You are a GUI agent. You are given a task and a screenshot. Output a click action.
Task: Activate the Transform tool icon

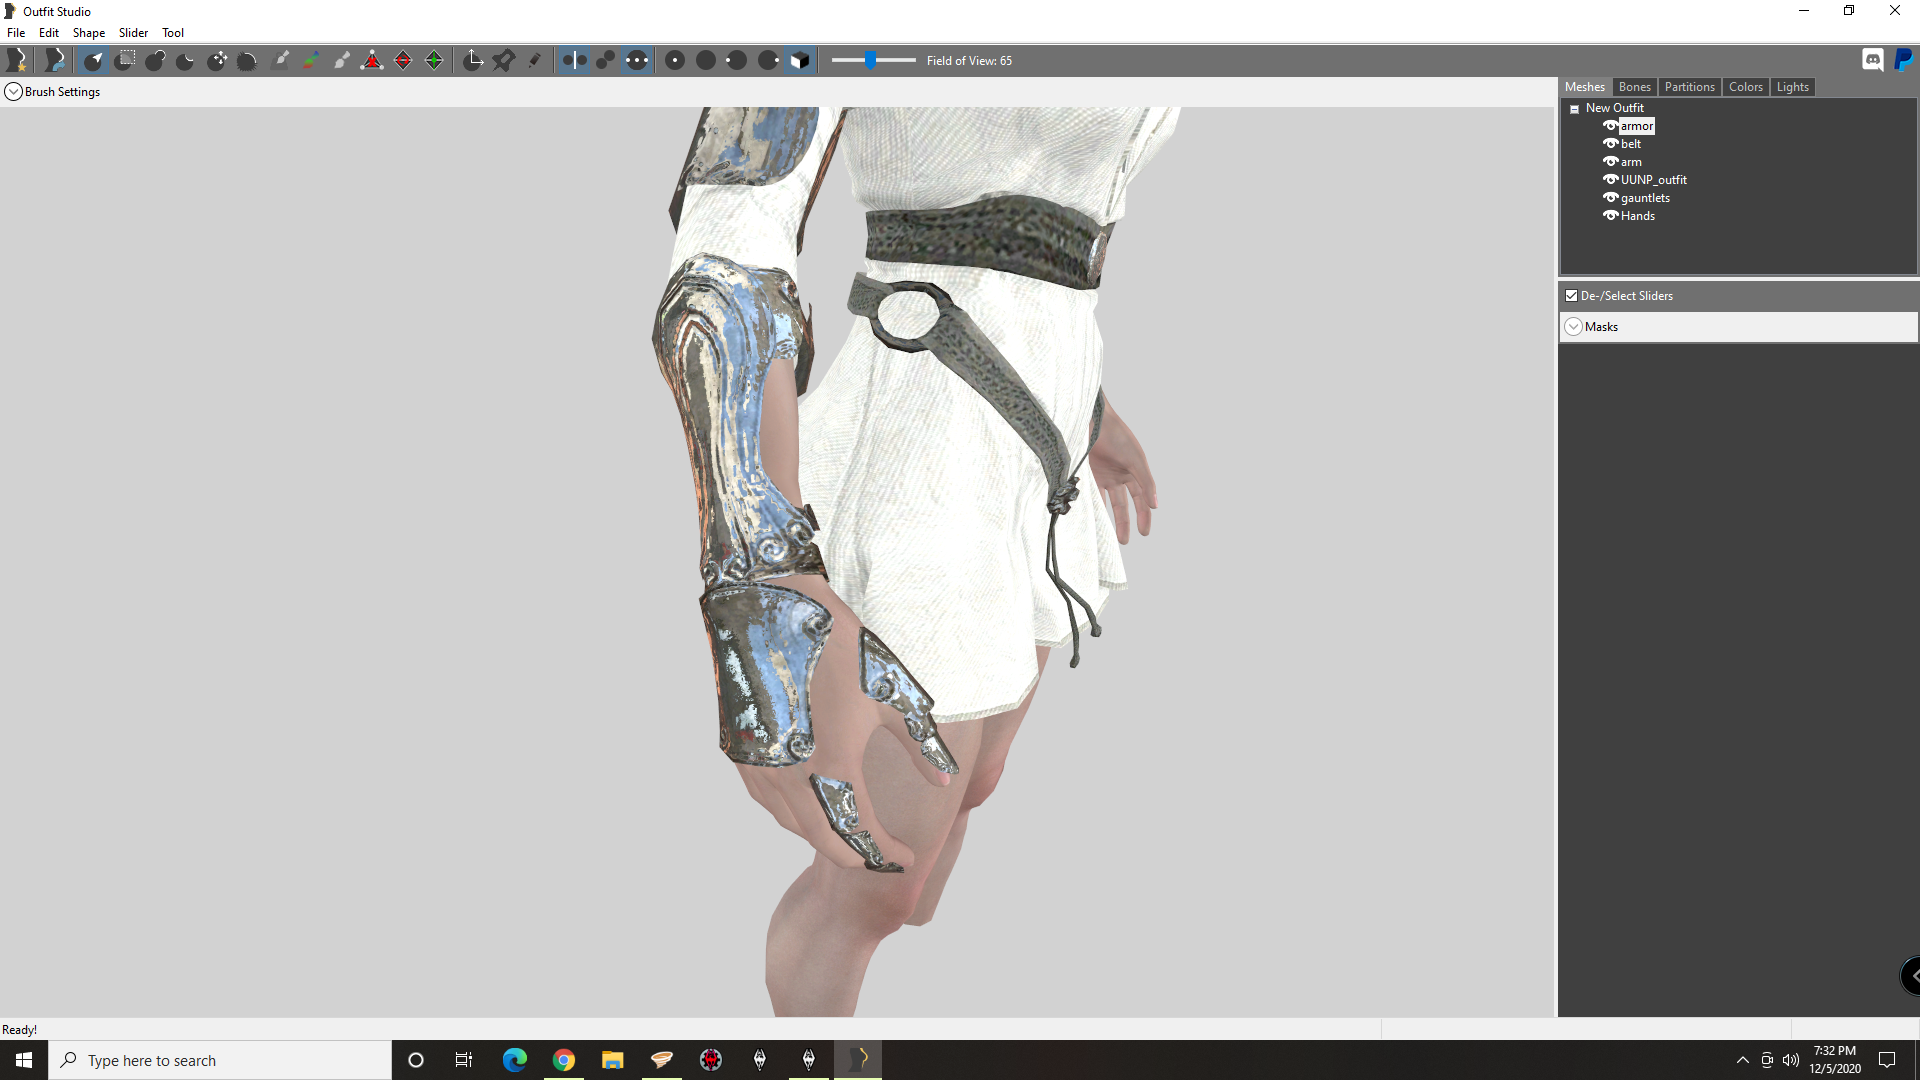(473, 61)
